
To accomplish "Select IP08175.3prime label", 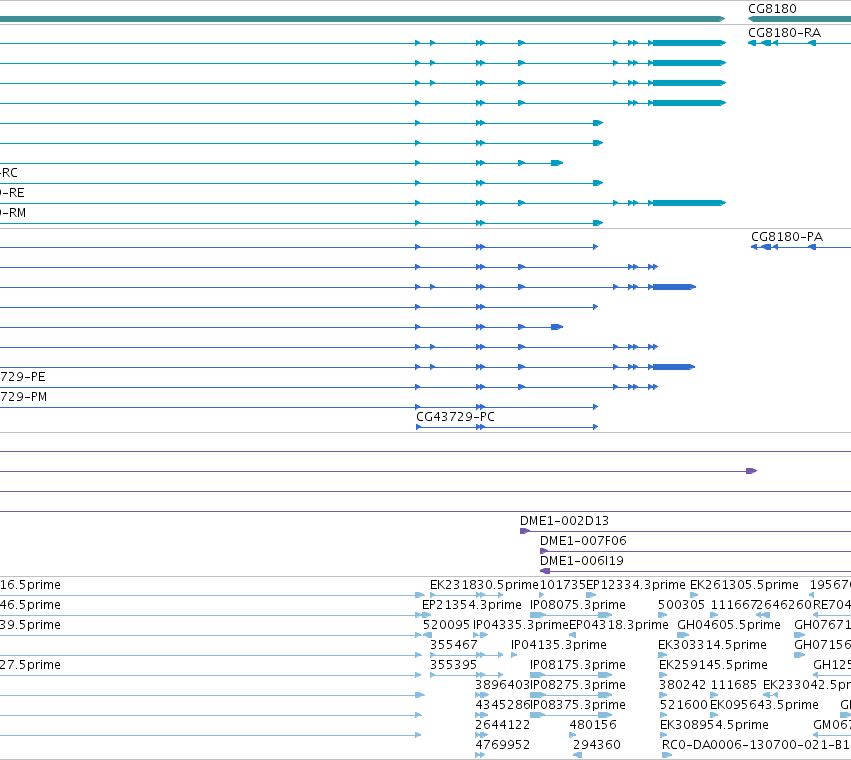I will click(x=577, y=665).
